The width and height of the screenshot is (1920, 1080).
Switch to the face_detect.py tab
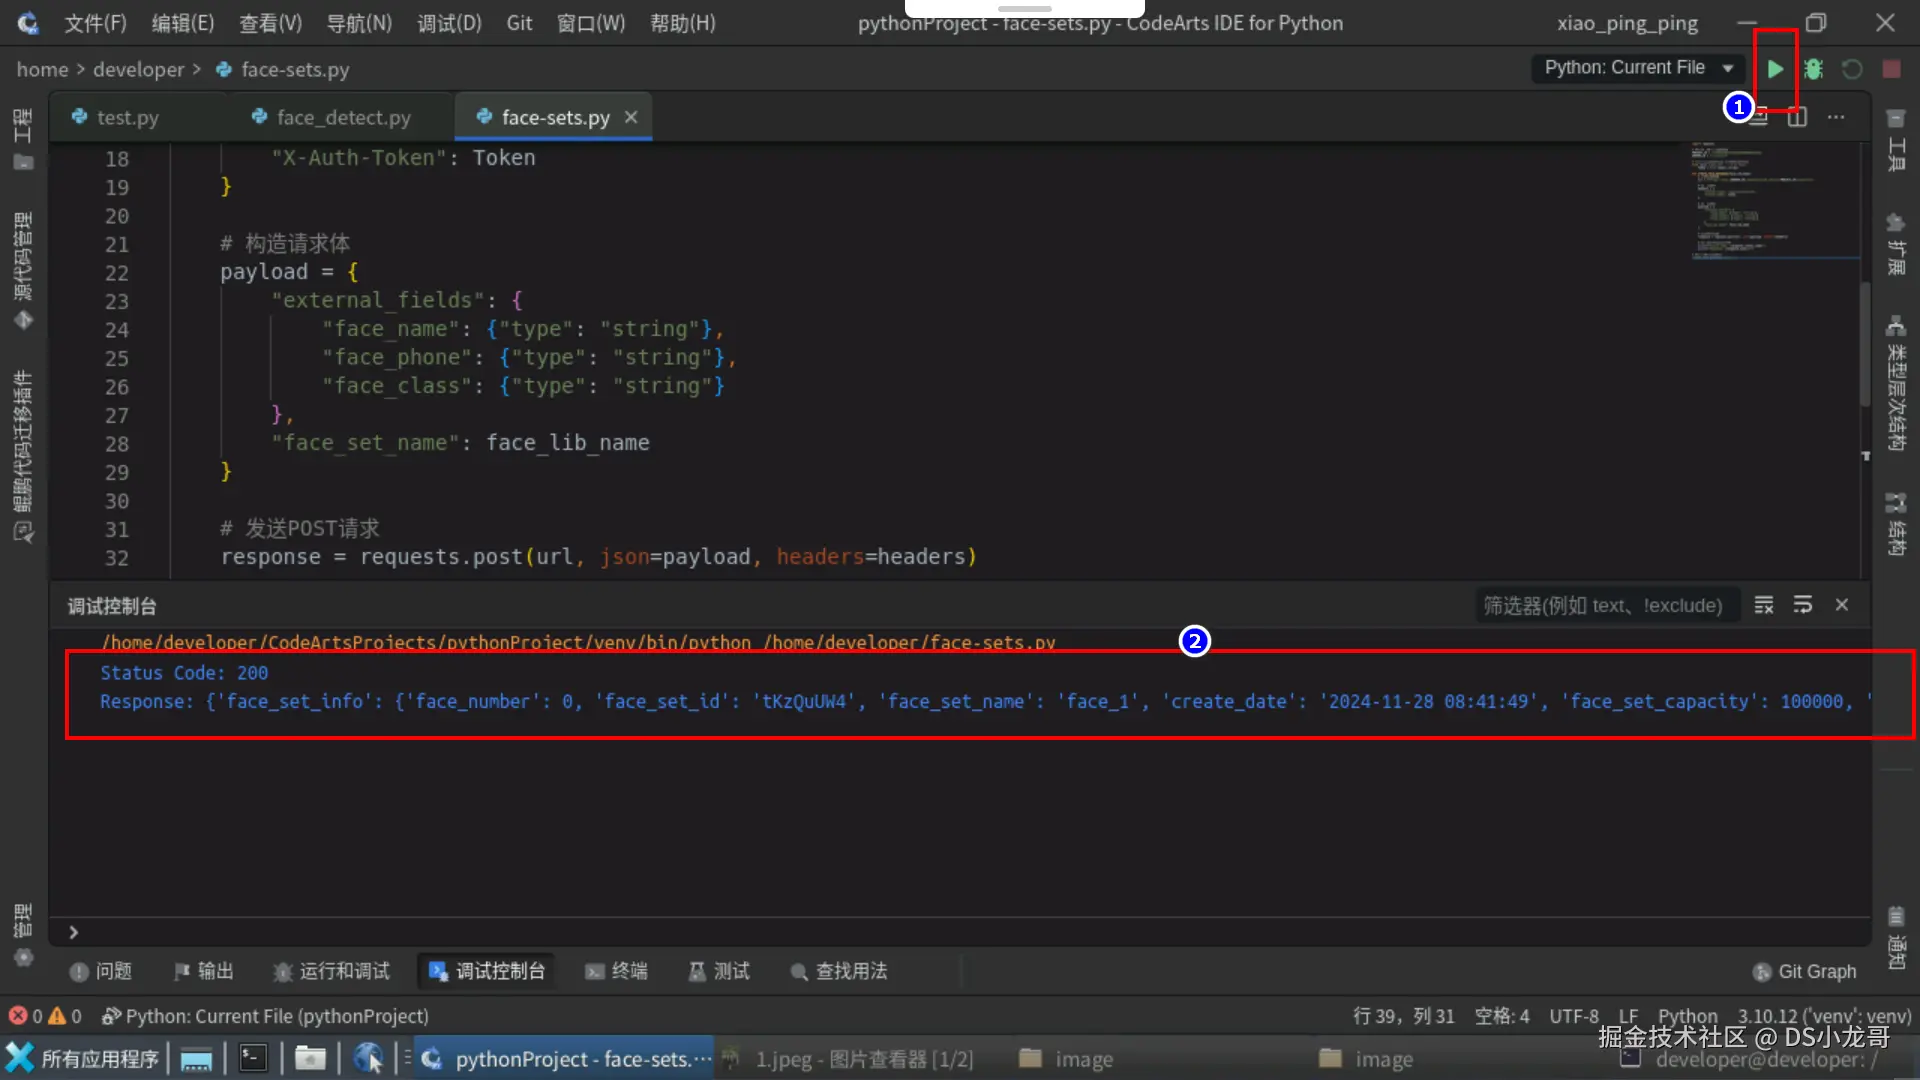(x=343, y=117)
